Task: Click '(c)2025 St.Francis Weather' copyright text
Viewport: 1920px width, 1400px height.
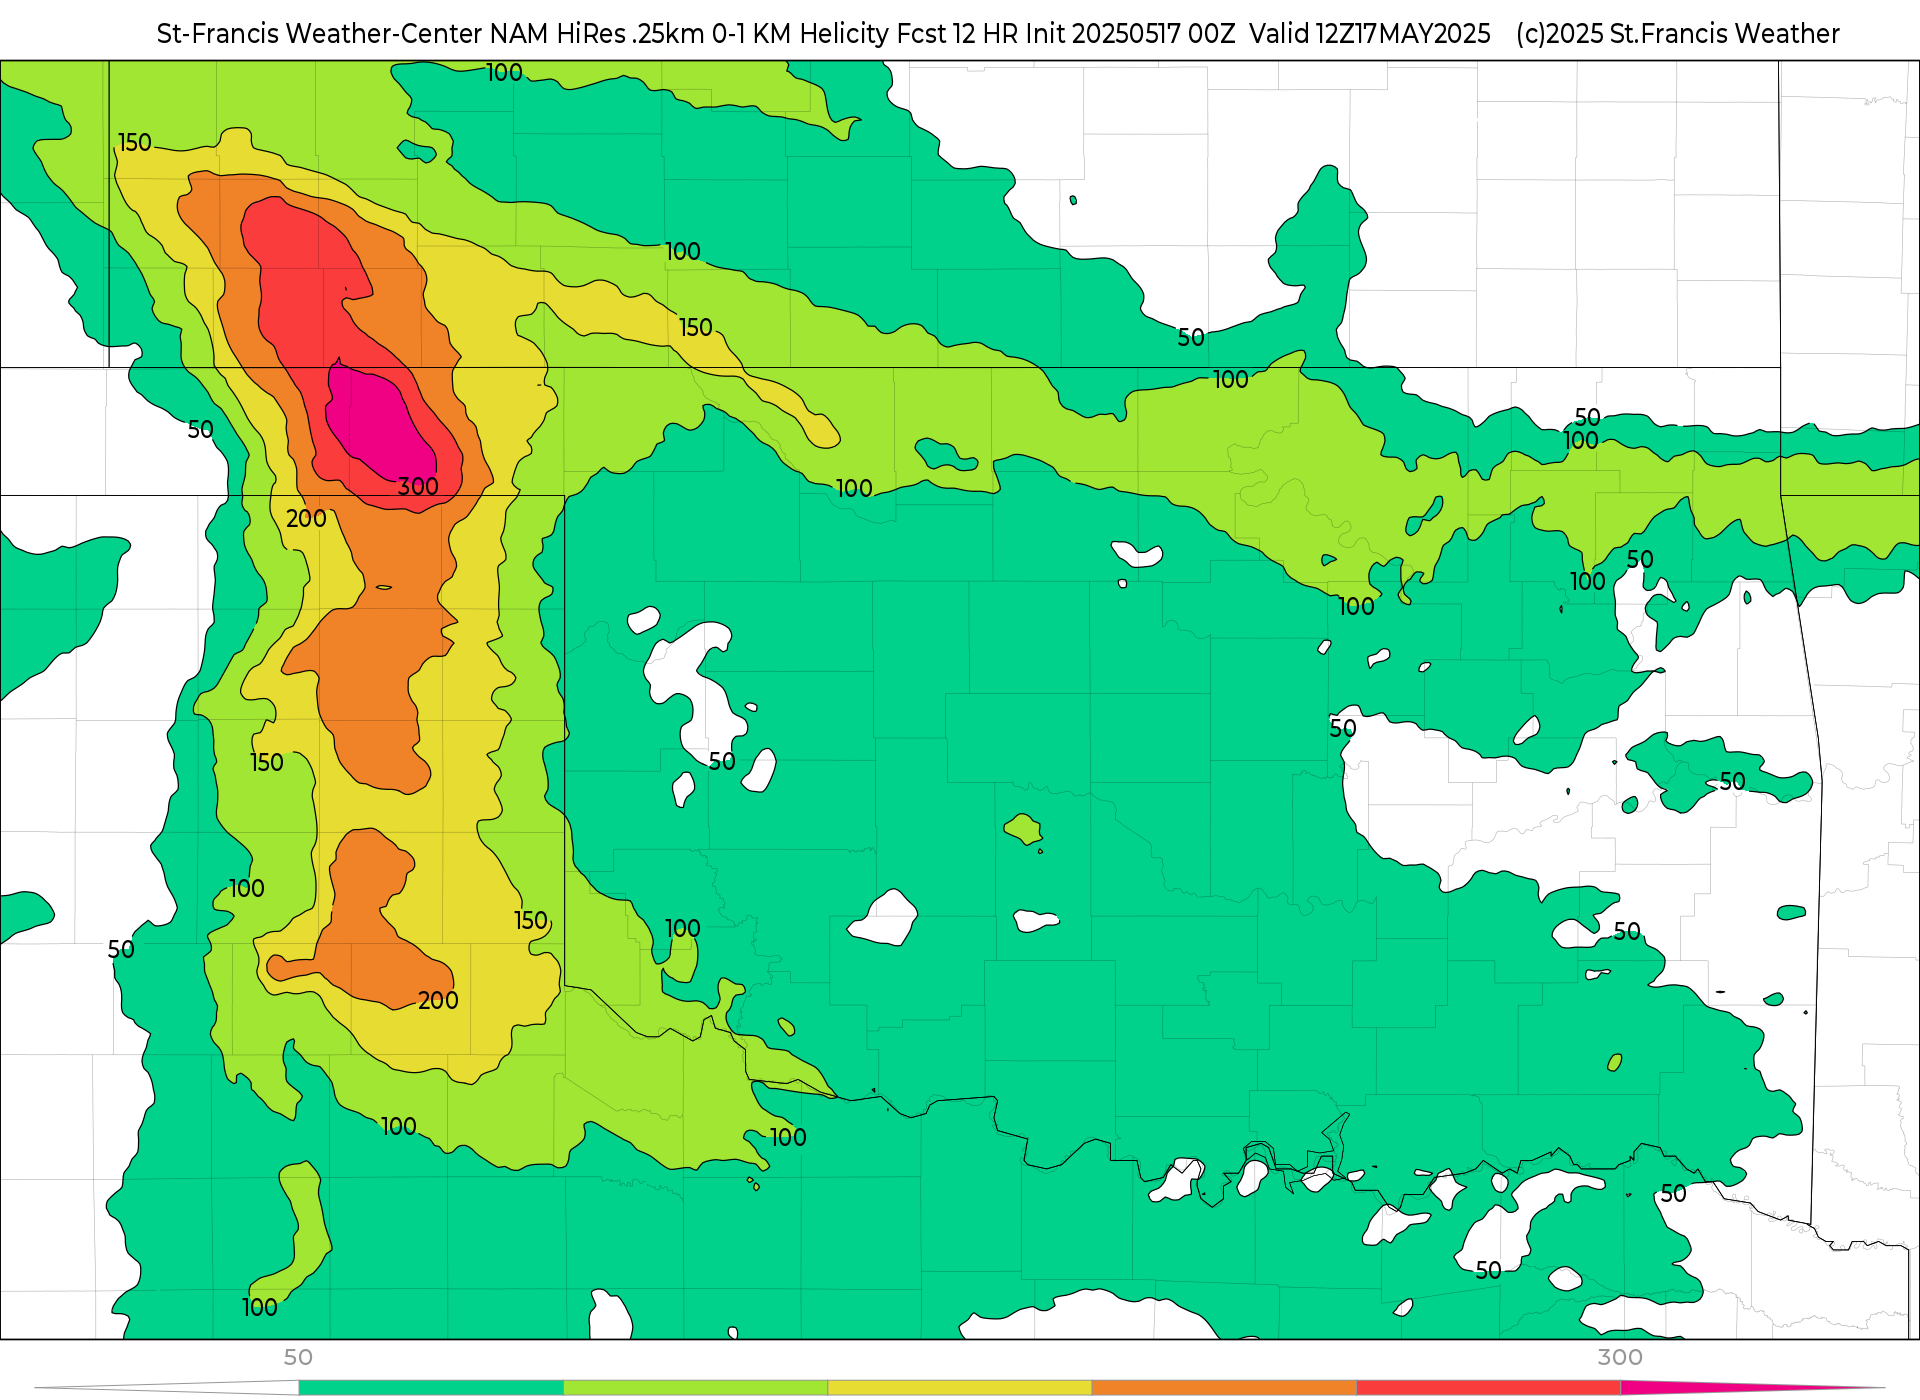Action: (x=1678, y=34)
